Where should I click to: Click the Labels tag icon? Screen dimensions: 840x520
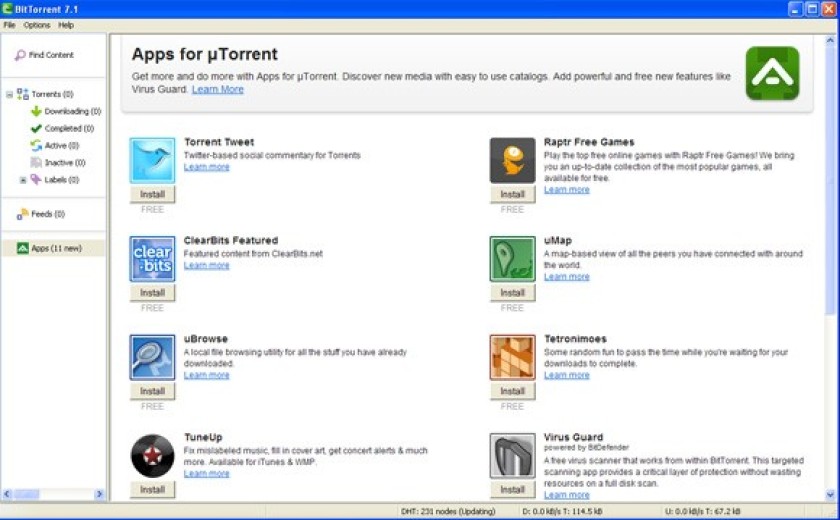36,179
